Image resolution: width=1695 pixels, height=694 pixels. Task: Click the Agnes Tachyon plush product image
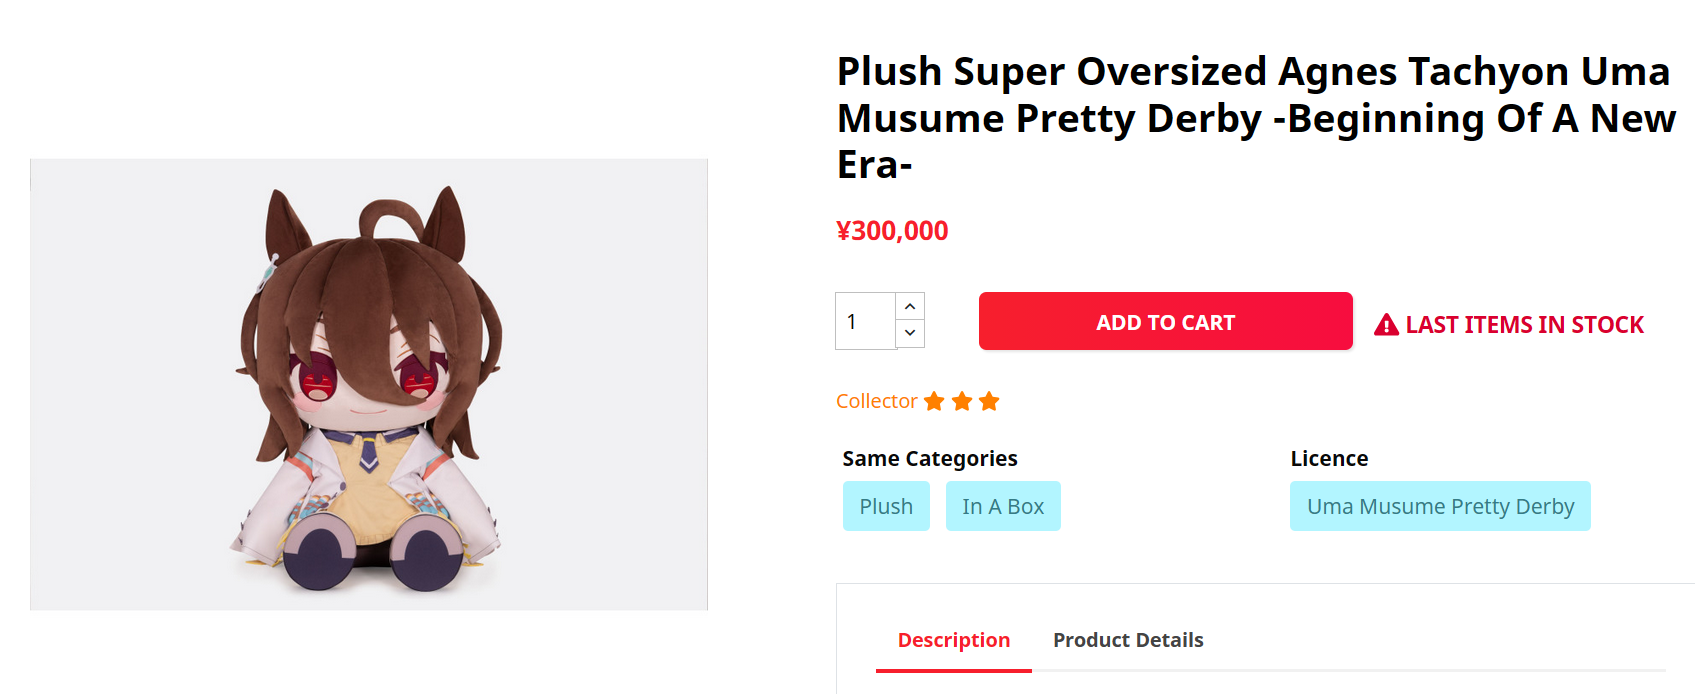(369, 385)
